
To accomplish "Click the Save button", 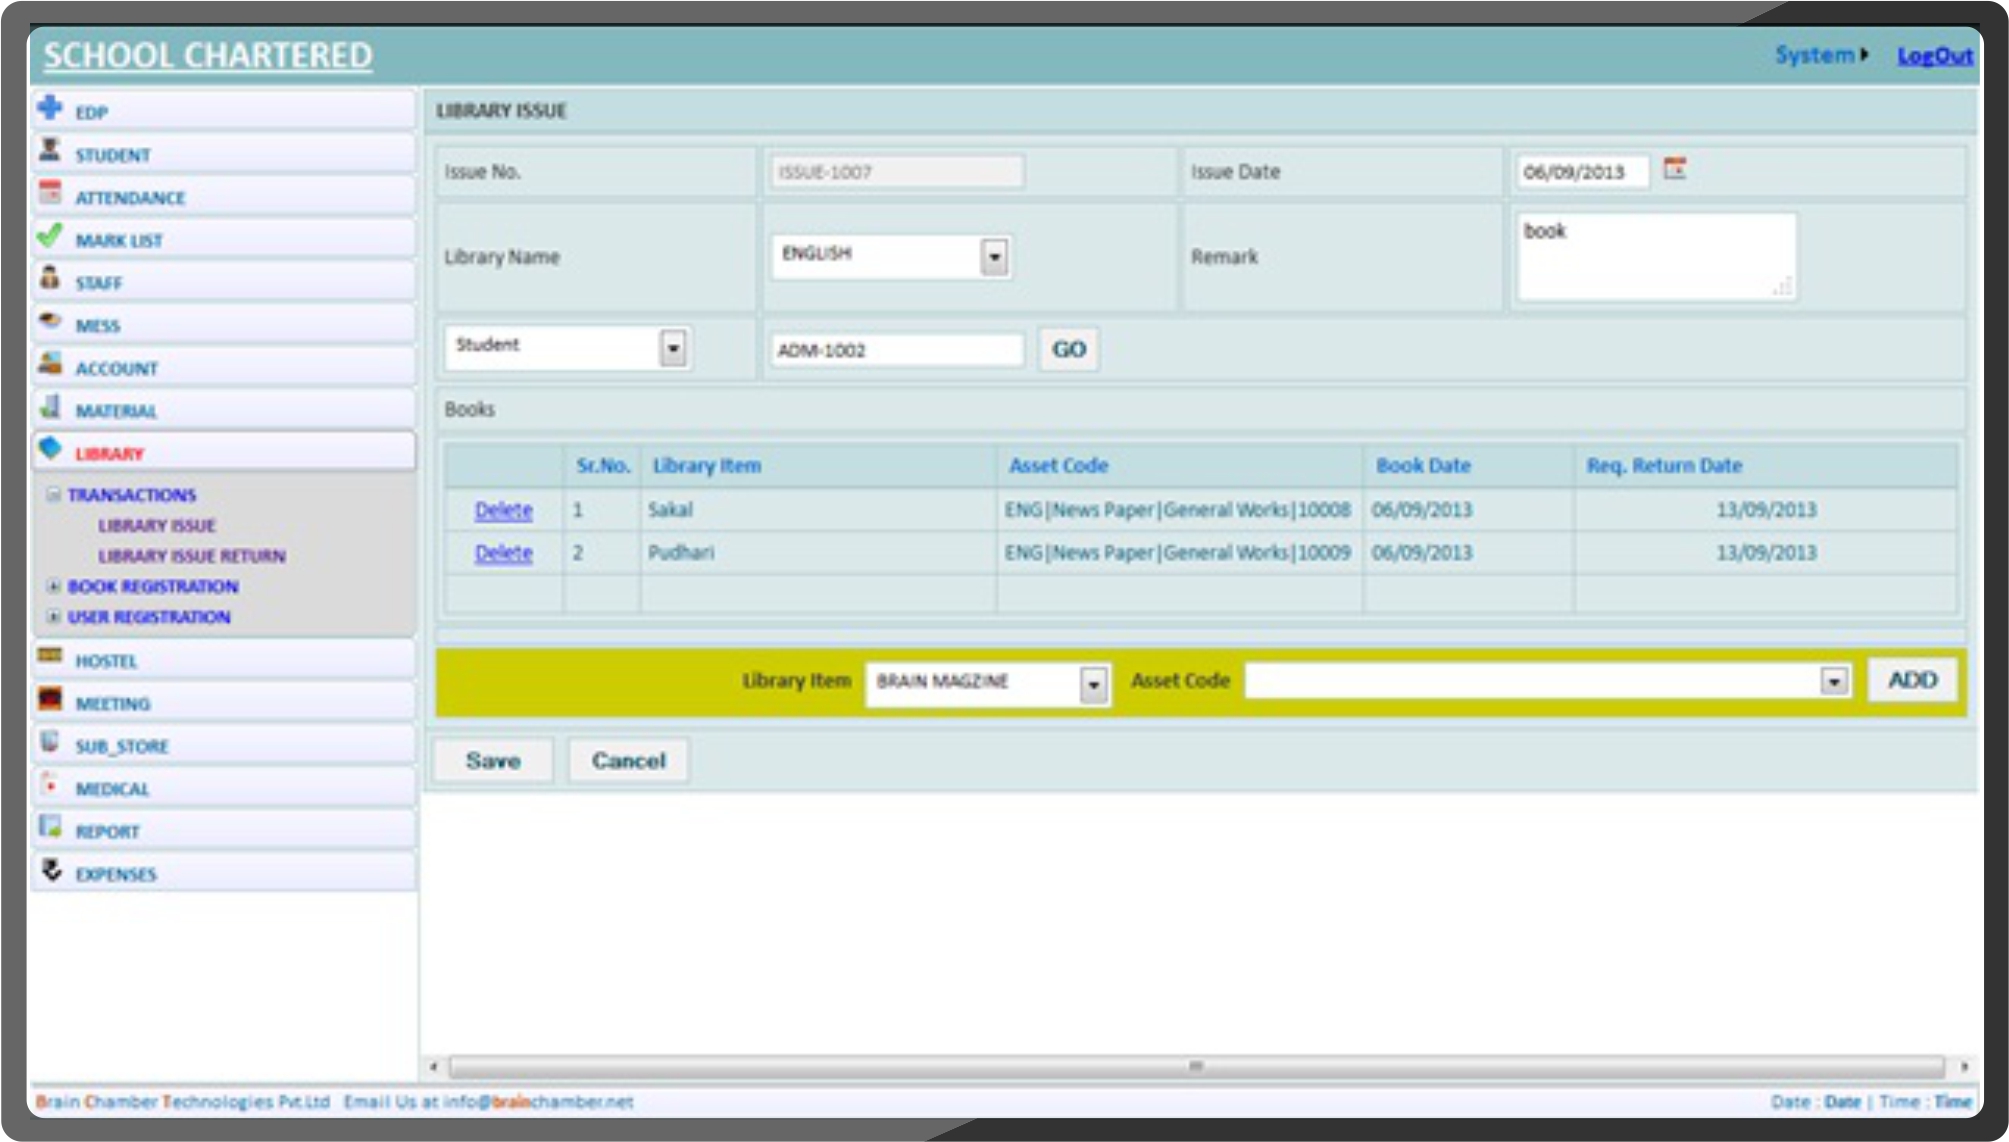I will tap(493, 761).
